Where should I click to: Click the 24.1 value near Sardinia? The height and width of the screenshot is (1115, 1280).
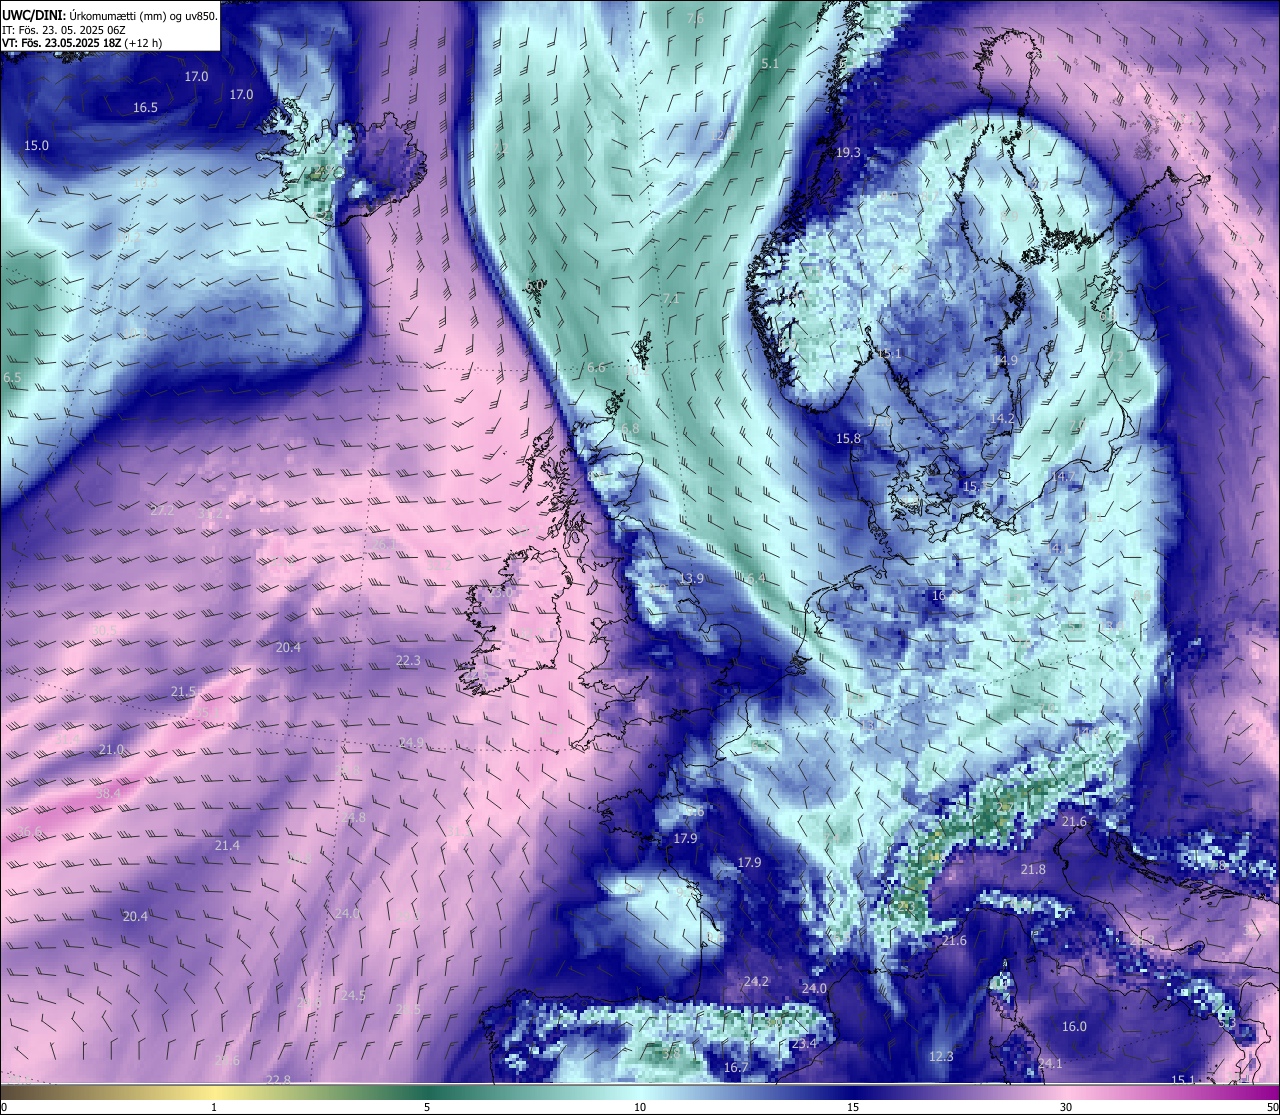point(1050,1064)
